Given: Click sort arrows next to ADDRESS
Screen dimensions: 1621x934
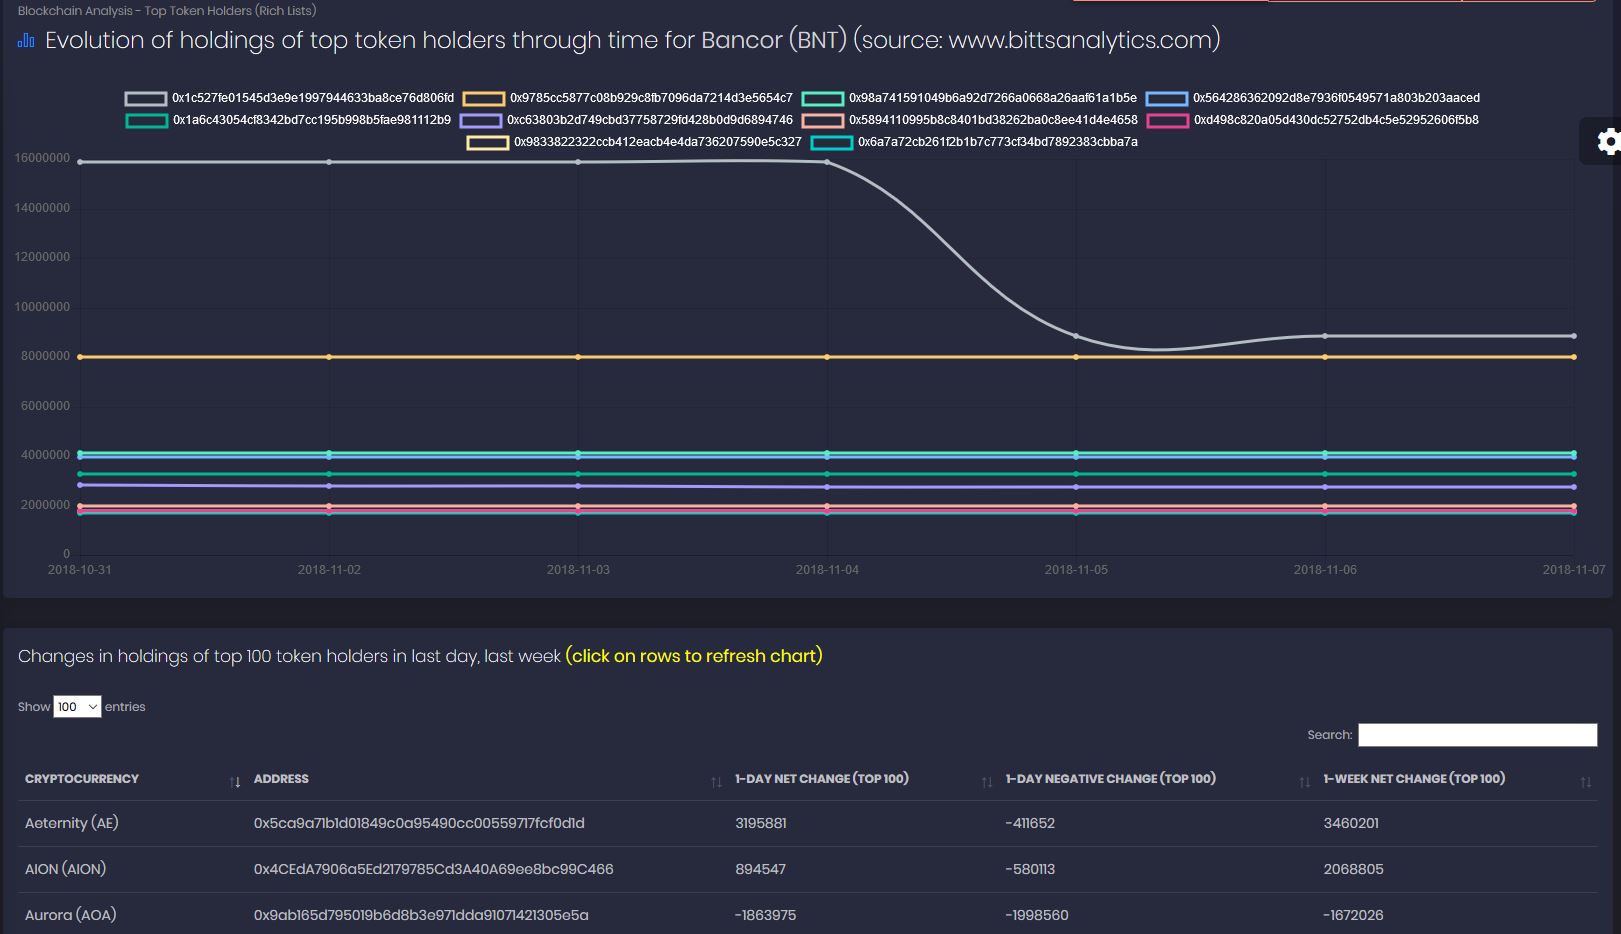Looking at the screenshot, I should [x=716, y=782].
